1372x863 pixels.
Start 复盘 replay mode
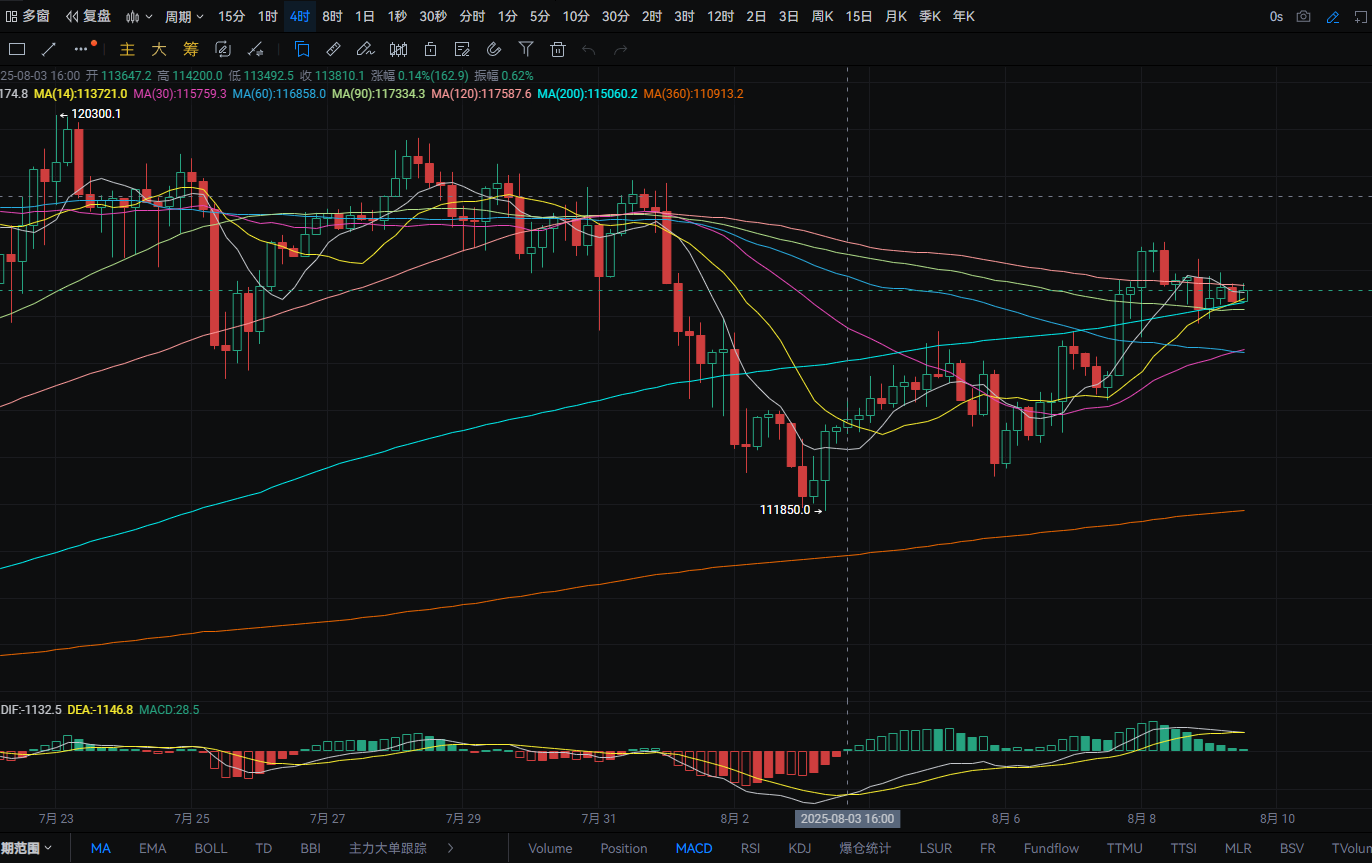(88, 16)
